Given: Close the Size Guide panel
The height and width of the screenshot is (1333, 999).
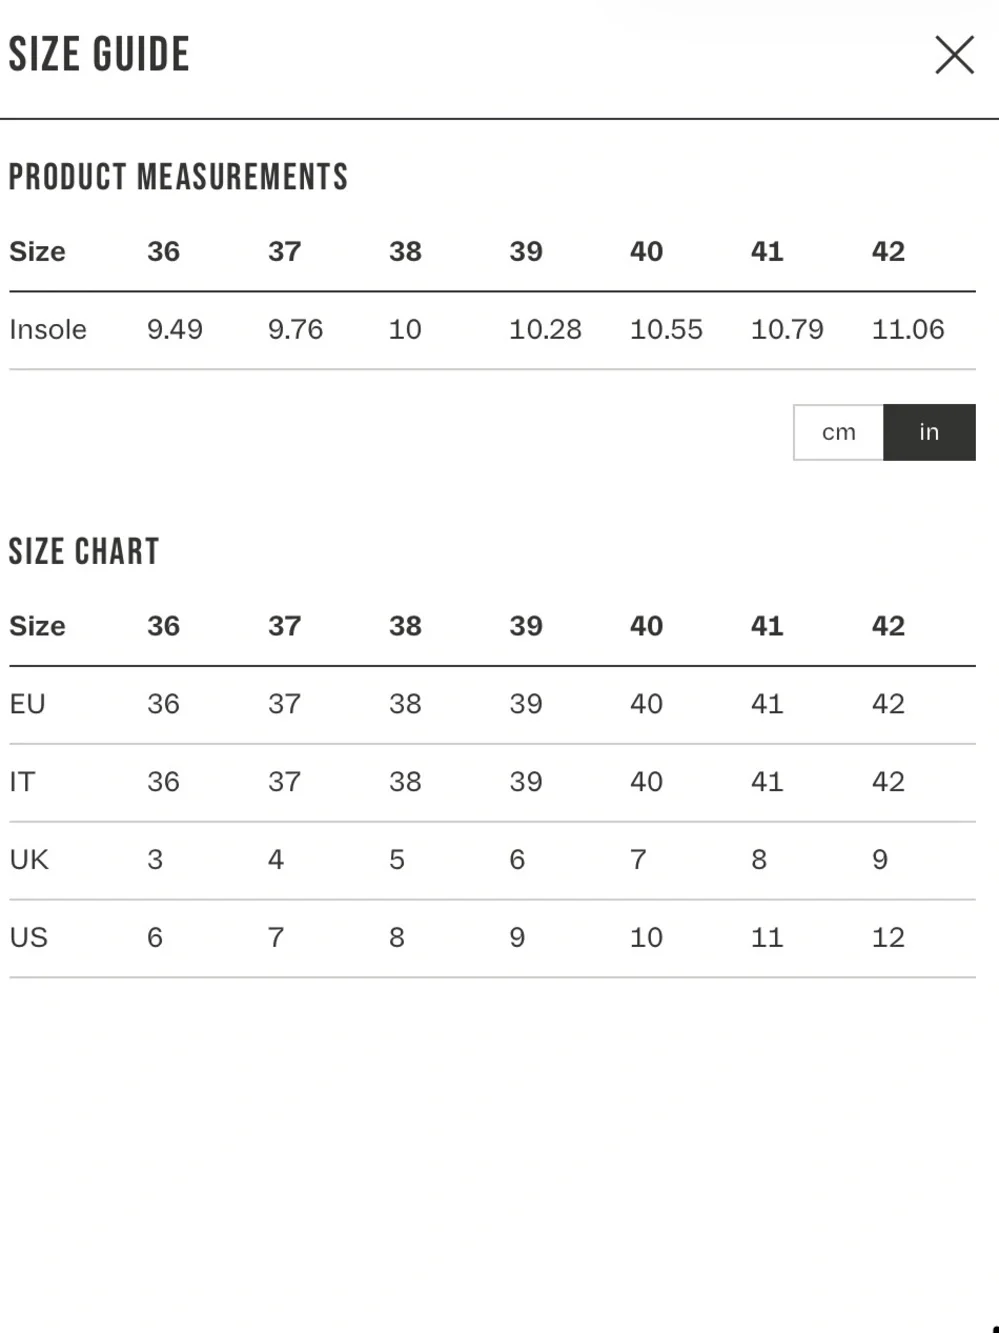Looking at the screenshot, I should tap(954, 55).
